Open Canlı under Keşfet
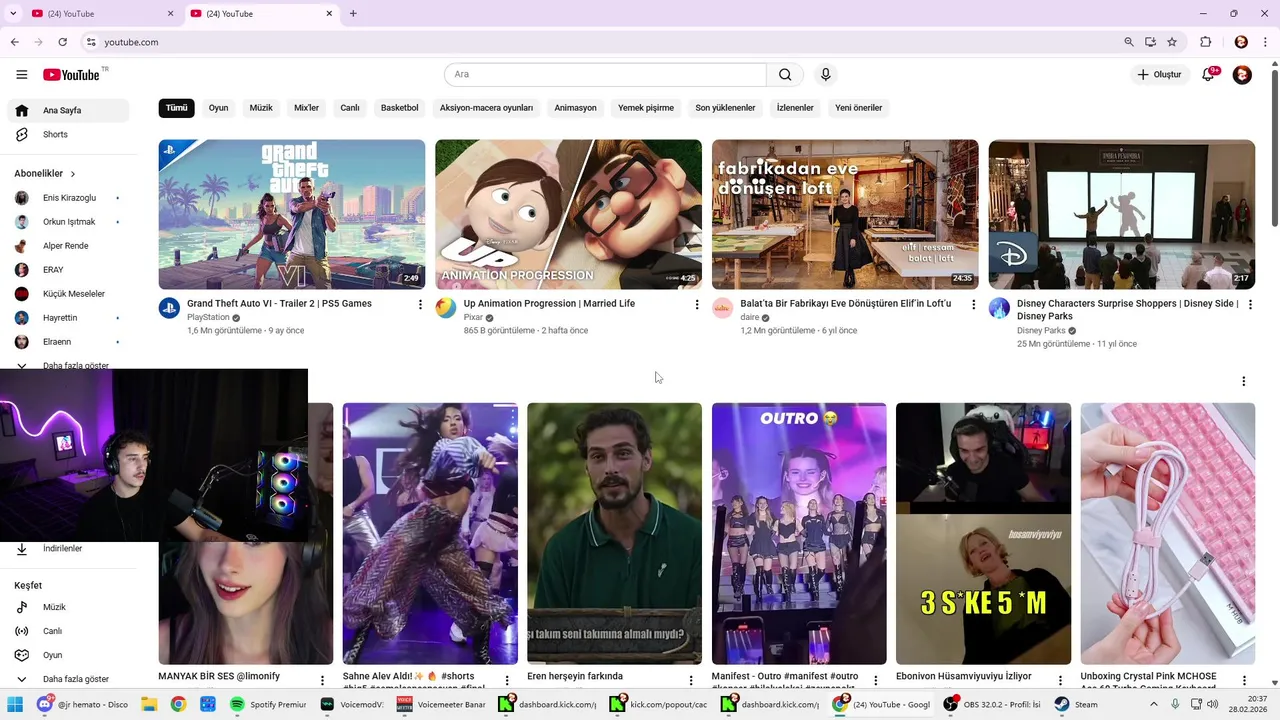 68,631
